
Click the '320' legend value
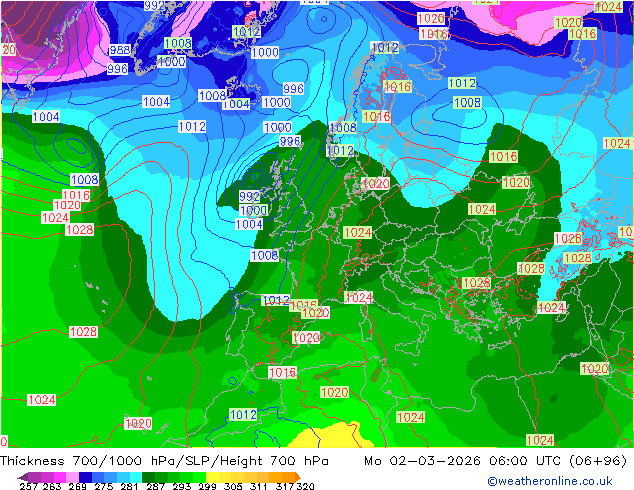(305, 486)
